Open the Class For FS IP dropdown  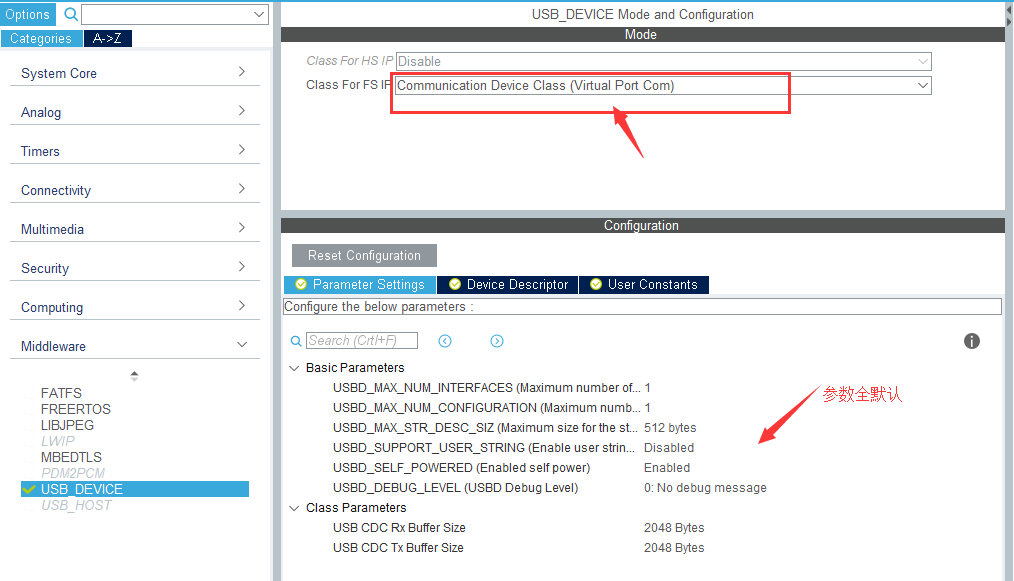(663, 85)
